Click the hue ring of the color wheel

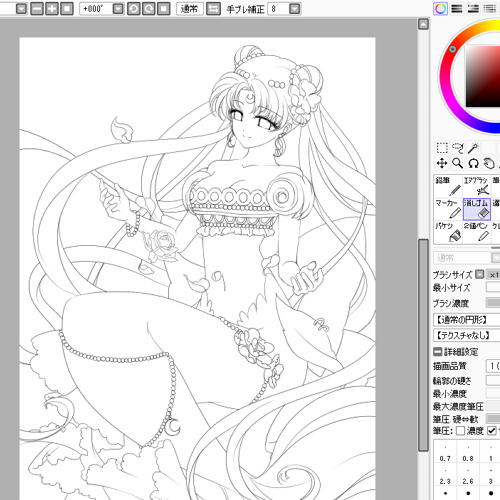(446, 77)
